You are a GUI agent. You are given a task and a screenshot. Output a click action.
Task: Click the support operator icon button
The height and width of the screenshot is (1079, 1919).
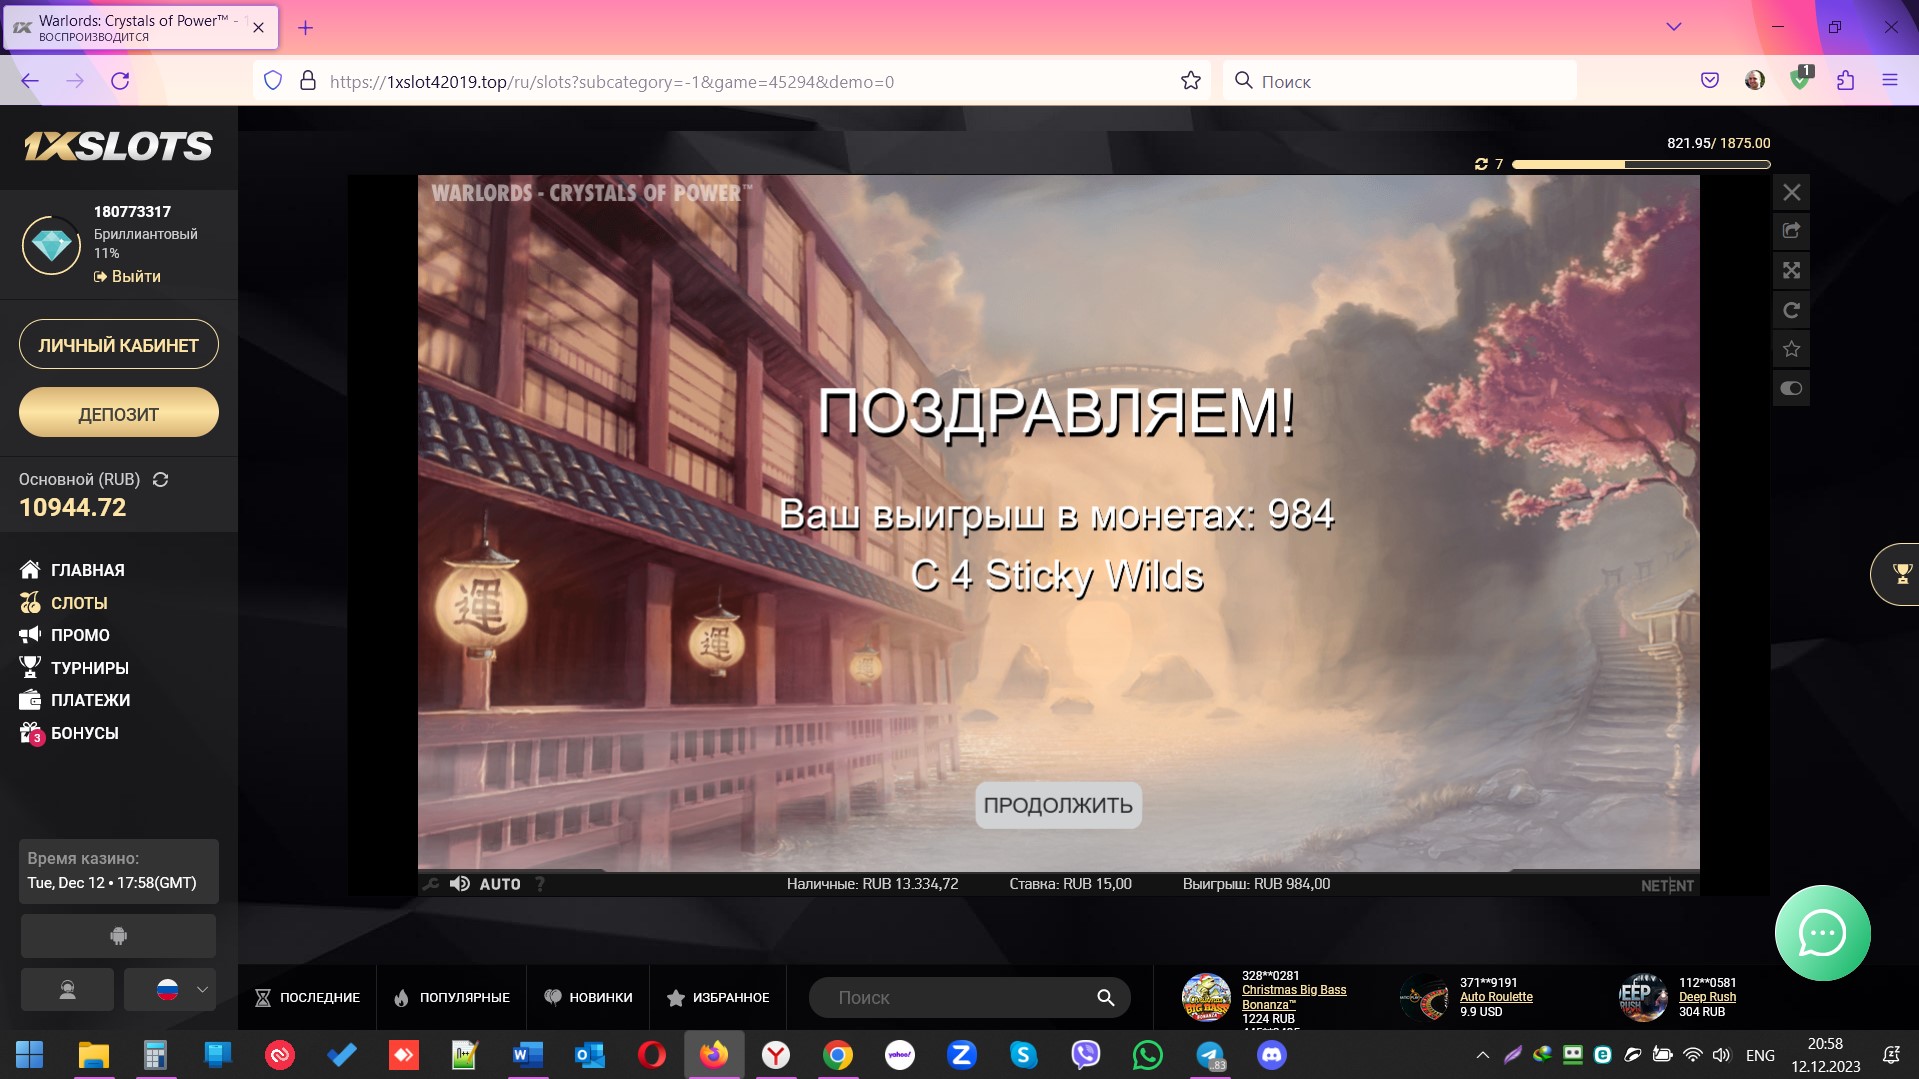click(x=67, y=990)
